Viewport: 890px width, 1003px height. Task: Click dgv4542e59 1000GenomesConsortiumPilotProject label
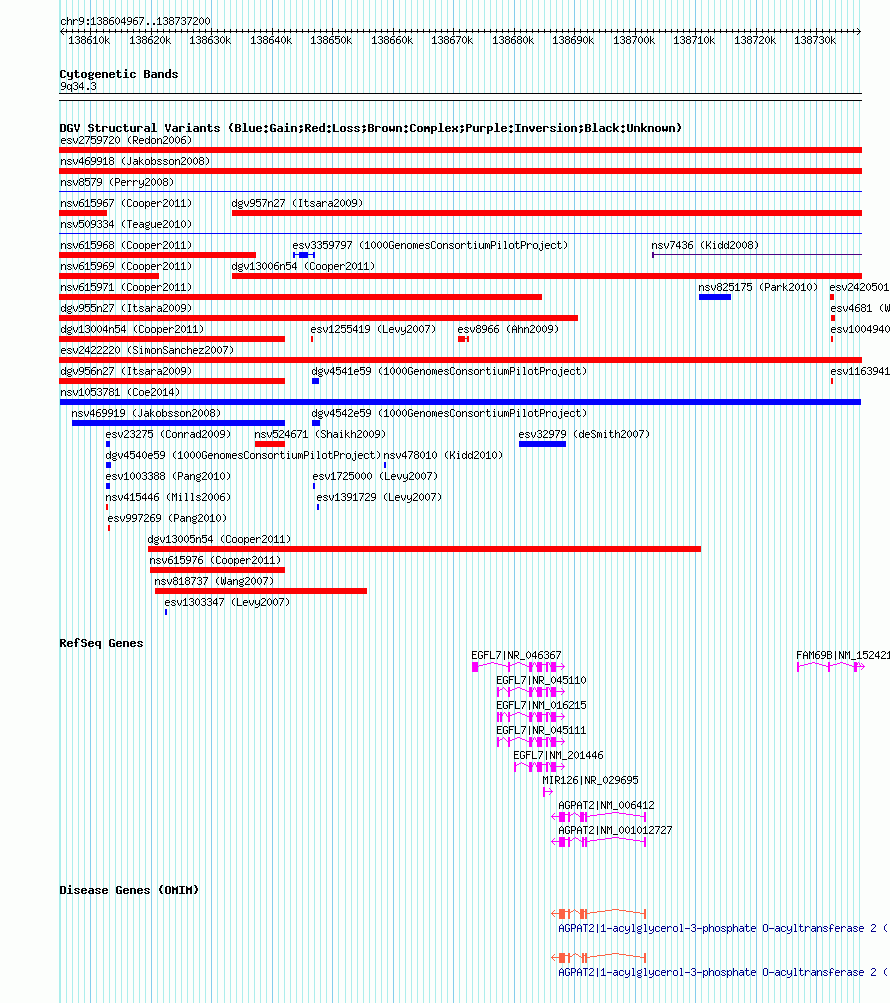tap(449, 413)
